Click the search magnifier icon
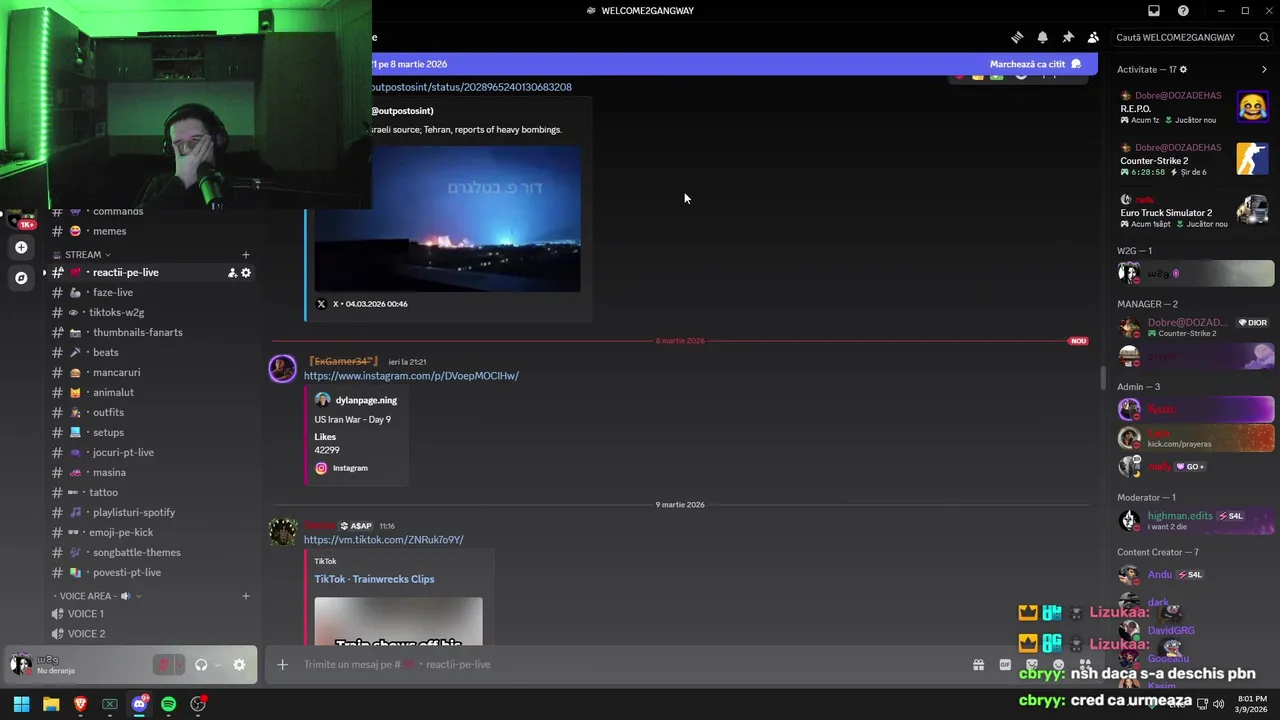Viewport: 1280px width, 720px height. (x=1264, y=37)
